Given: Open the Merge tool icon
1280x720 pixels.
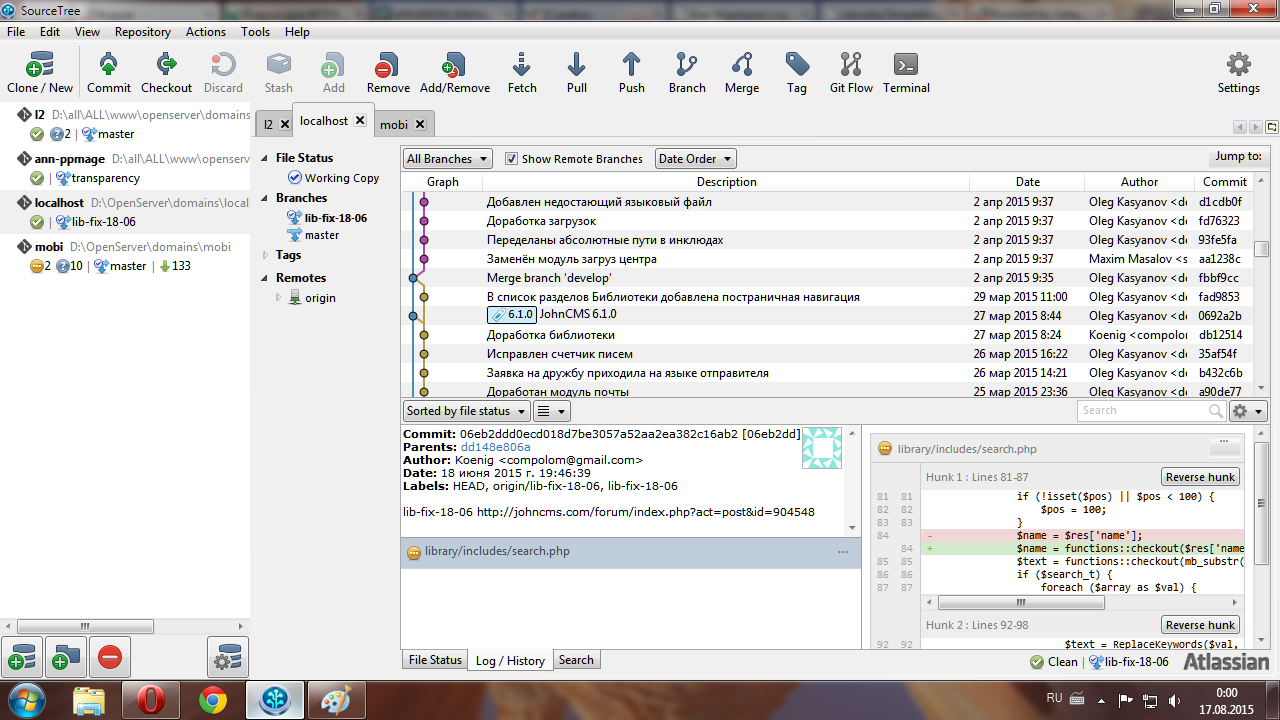Looking at the screenshot, I should click(741, 67).
